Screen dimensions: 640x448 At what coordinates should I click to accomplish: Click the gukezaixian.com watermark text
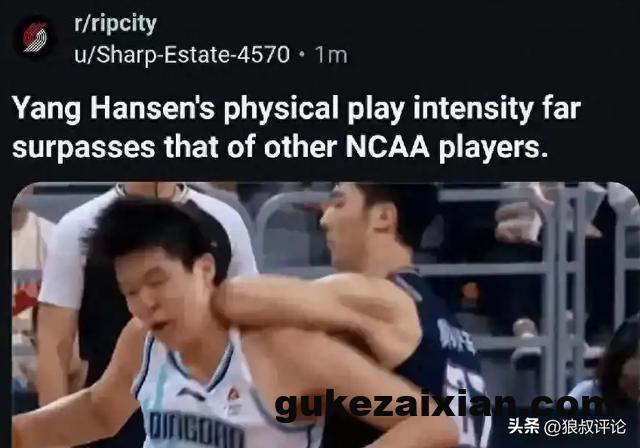tap(437, 406)
